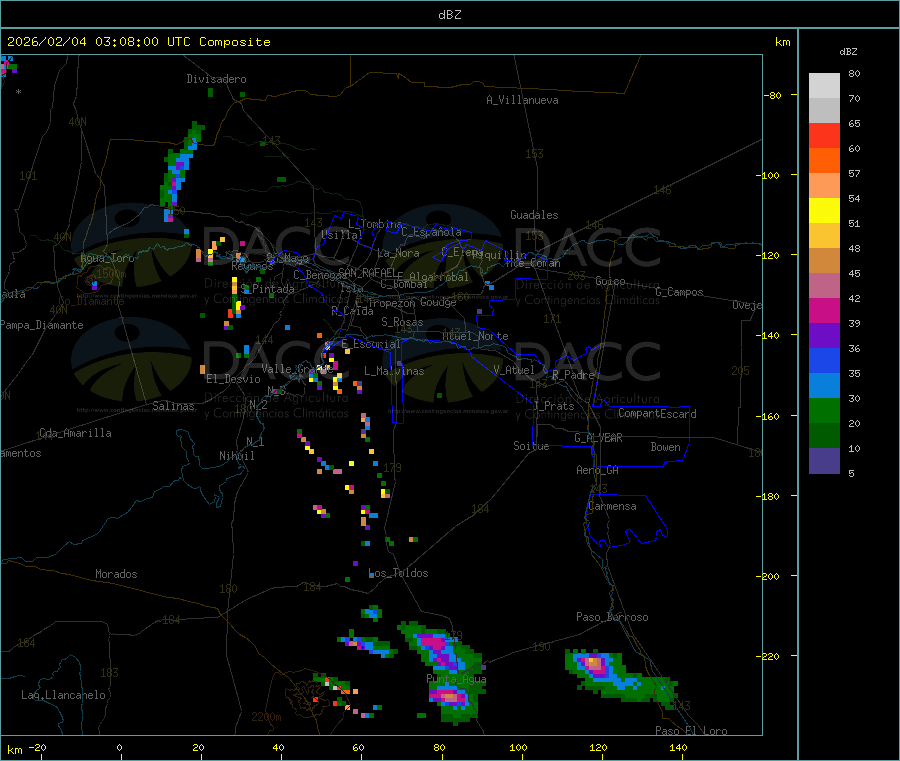Click the V_Atuel map label
900x761 pixels.
pyautogui.click(x=514, y=370)
